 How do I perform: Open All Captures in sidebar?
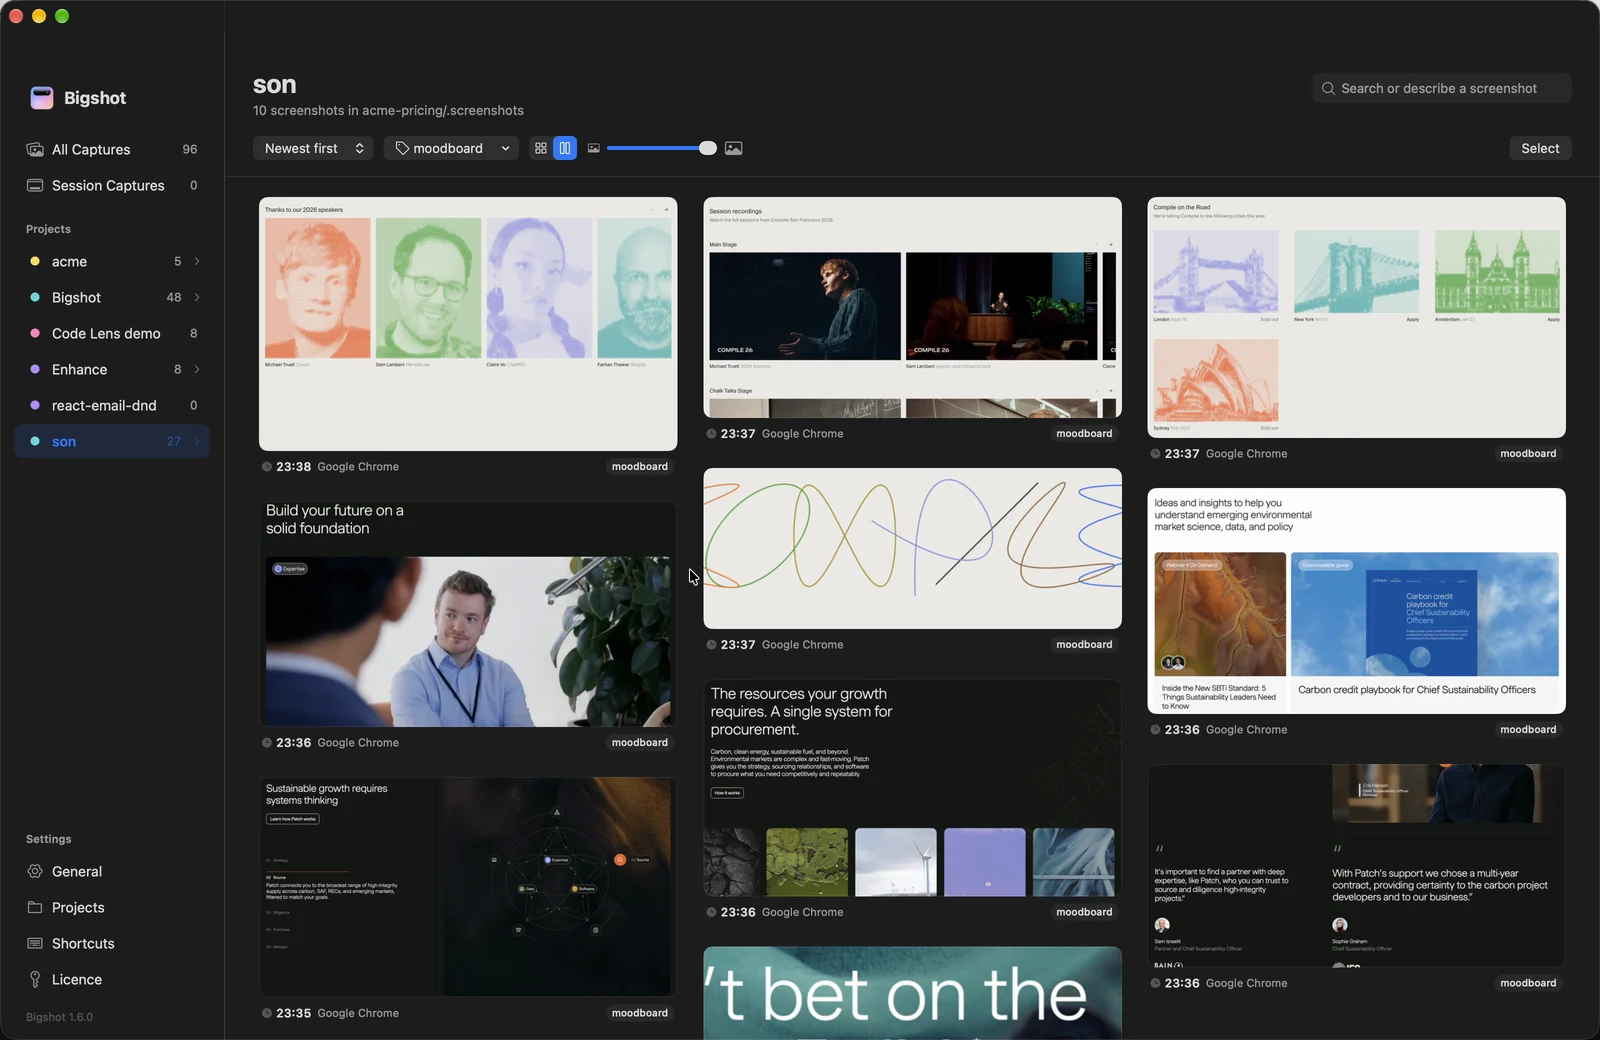112,149
